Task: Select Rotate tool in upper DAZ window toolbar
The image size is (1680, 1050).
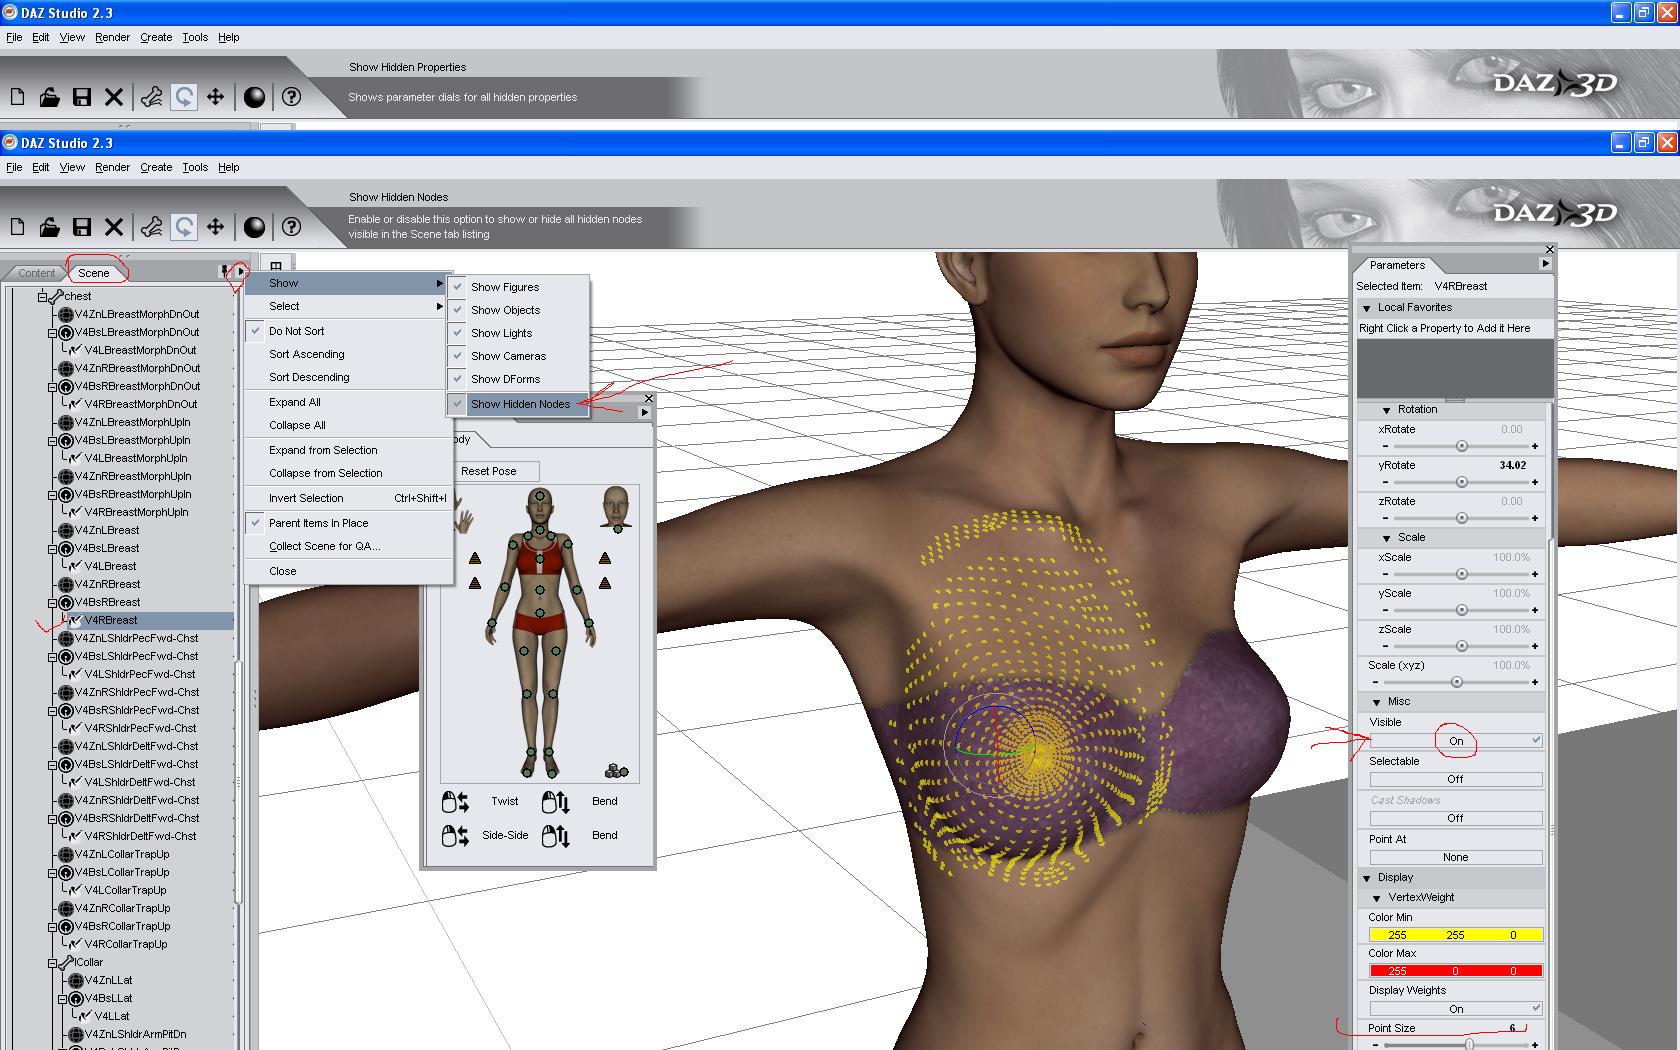Action: pyautogui.click(x=184, y=97)
